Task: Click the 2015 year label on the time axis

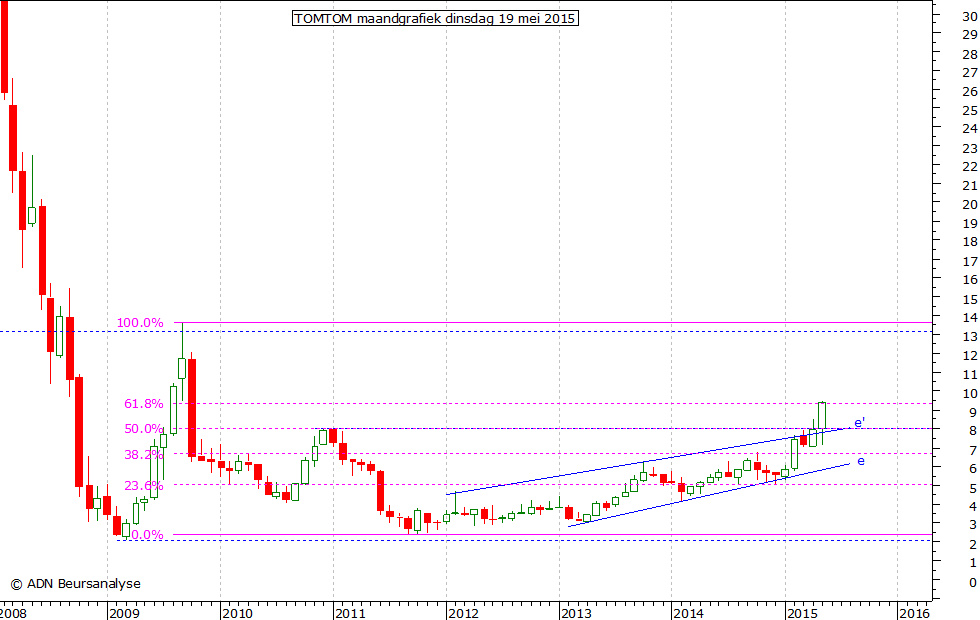Action: tap(802, 613)
